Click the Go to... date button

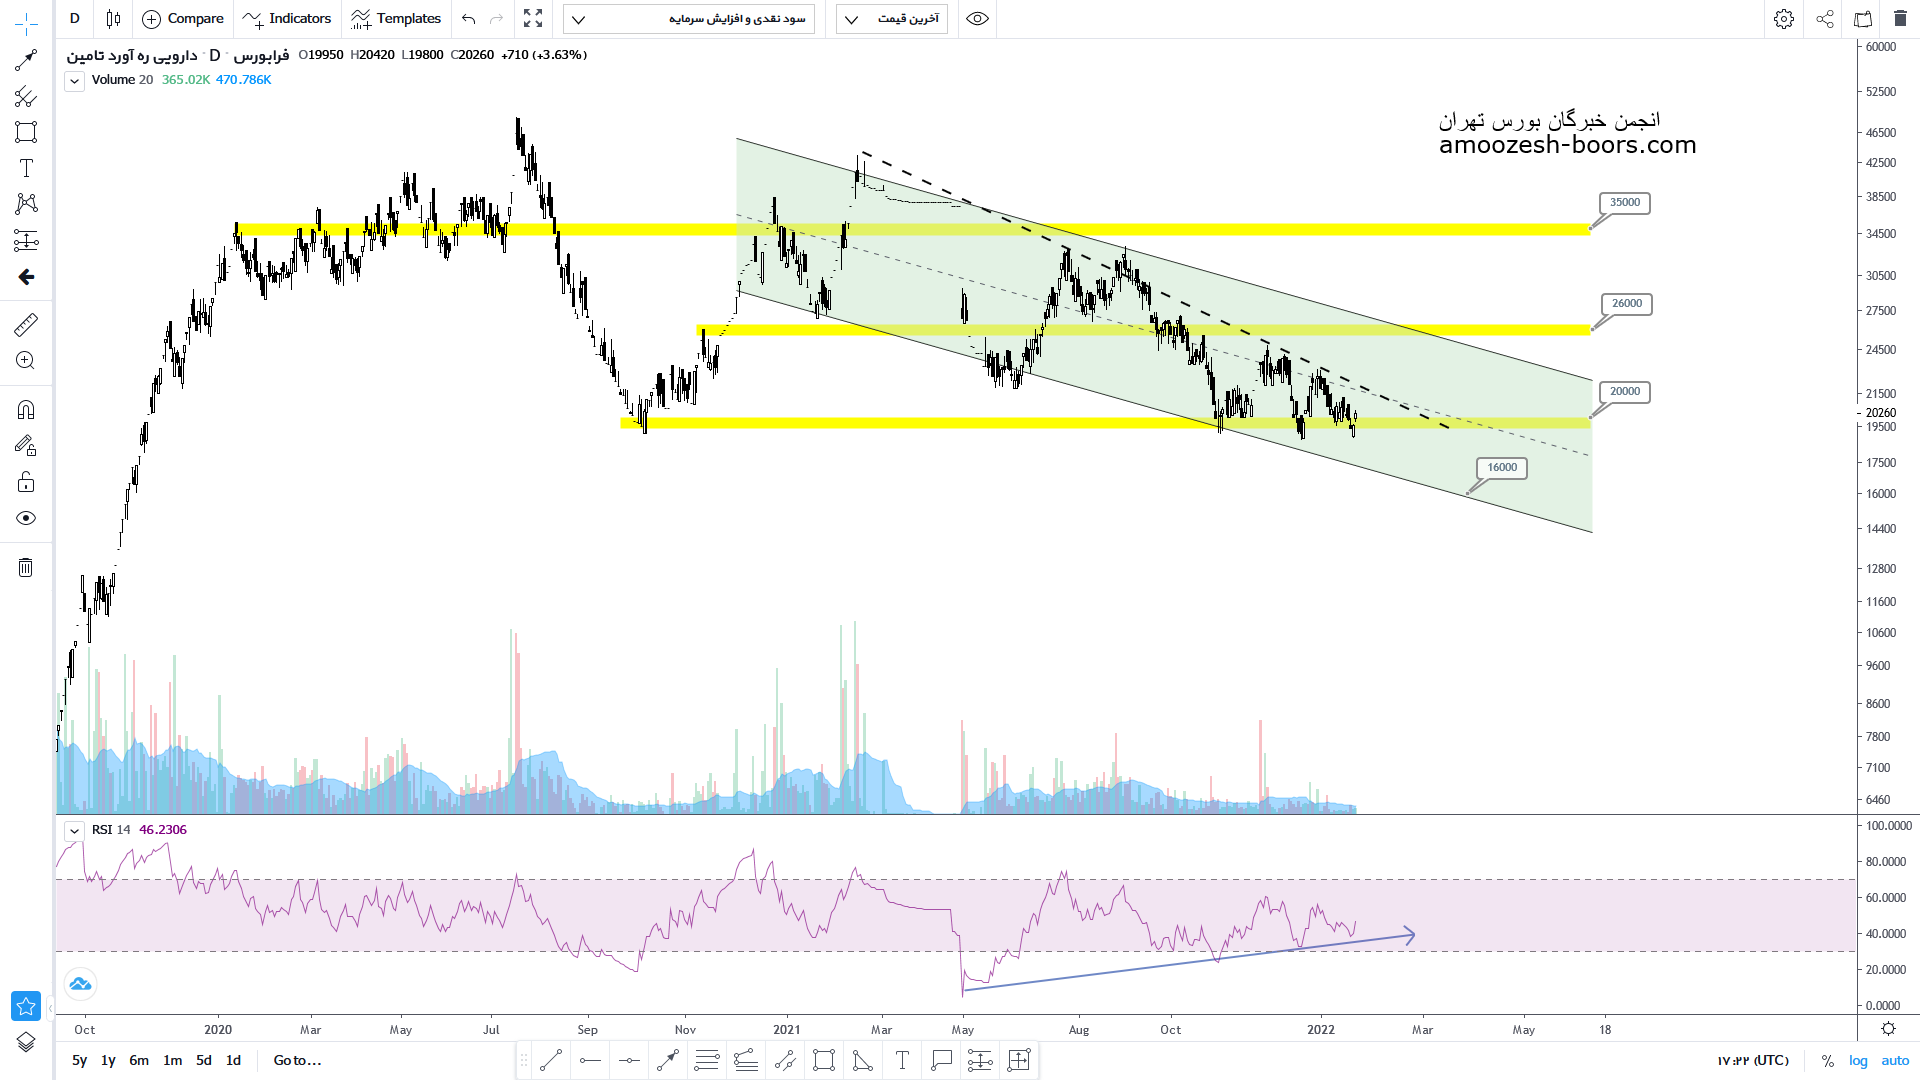[x=297, y=1061]
